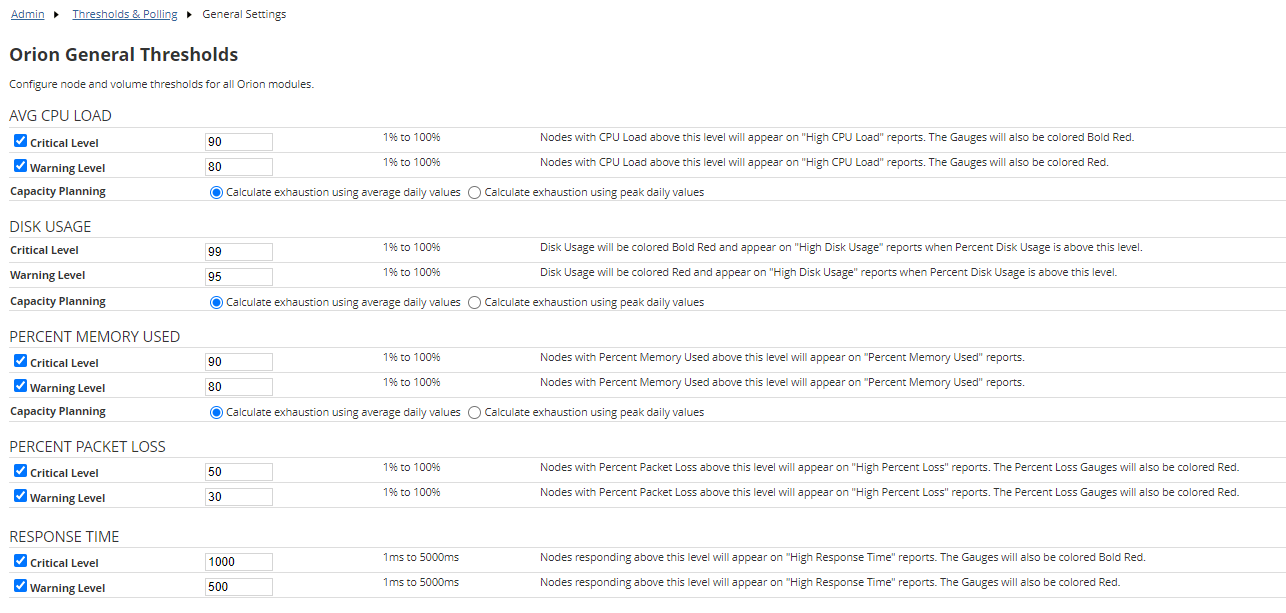Click Disk Usage Critical Level label

[44, 250]
